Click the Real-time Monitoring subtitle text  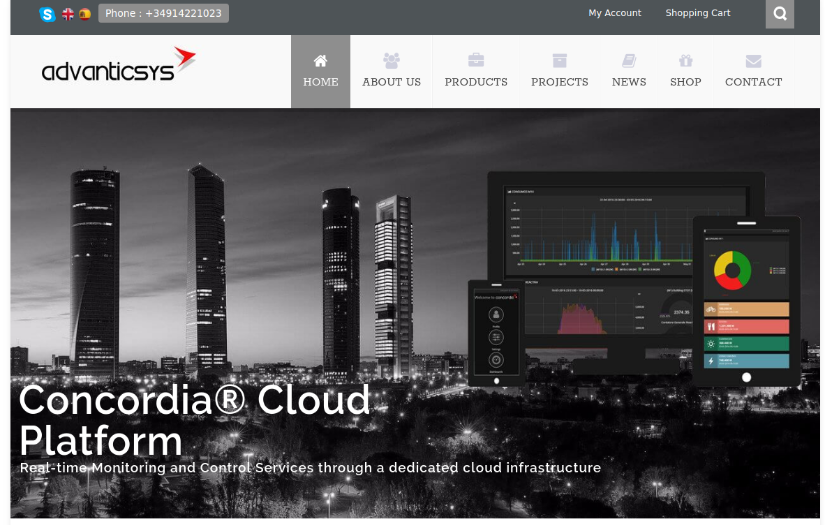point(310,468)
